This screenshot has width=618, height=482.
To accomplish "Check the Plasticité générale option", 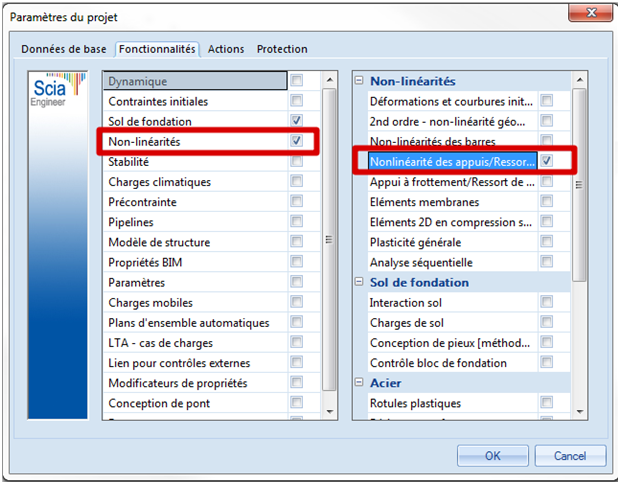I will click(547, 242).
